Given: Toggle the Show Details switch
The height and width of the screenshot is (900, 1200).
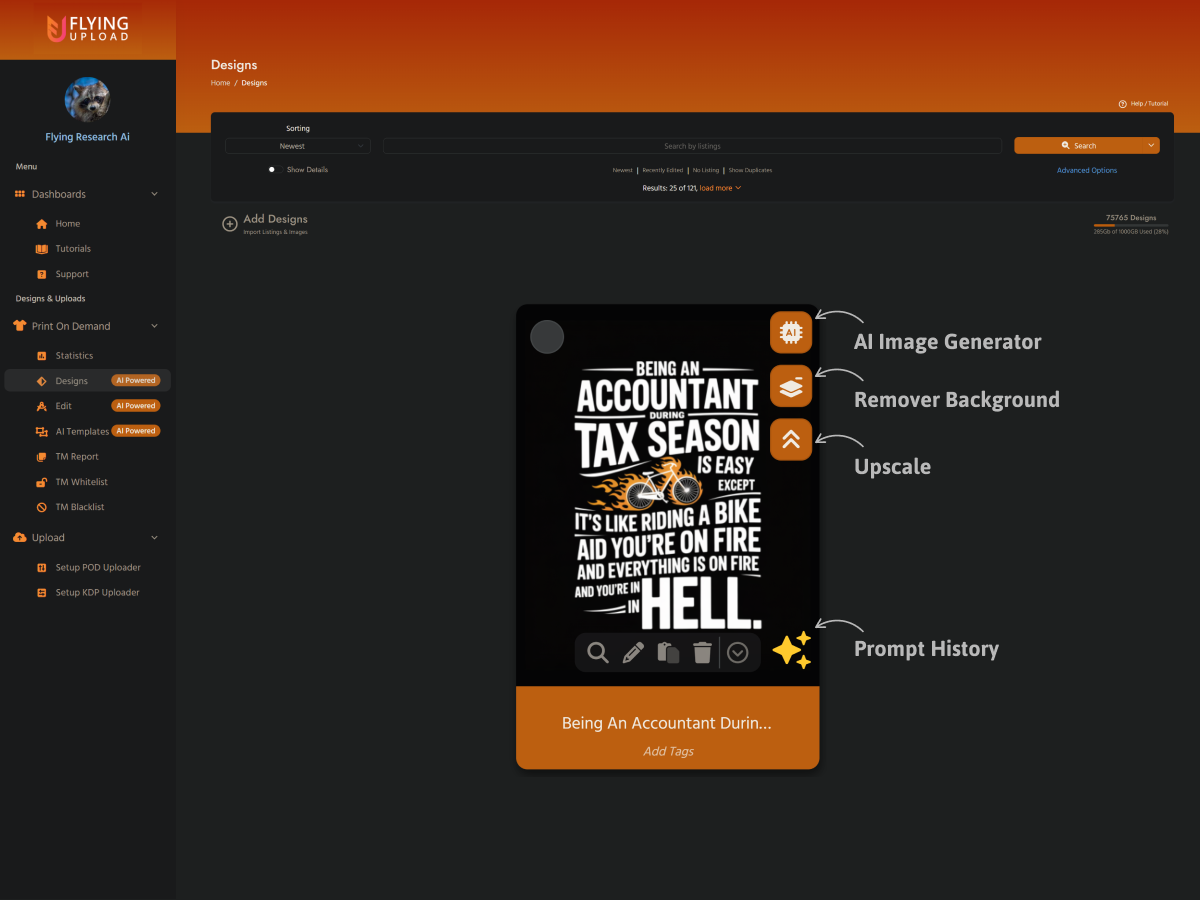Looking at the screenshot, I should (275, 170).
